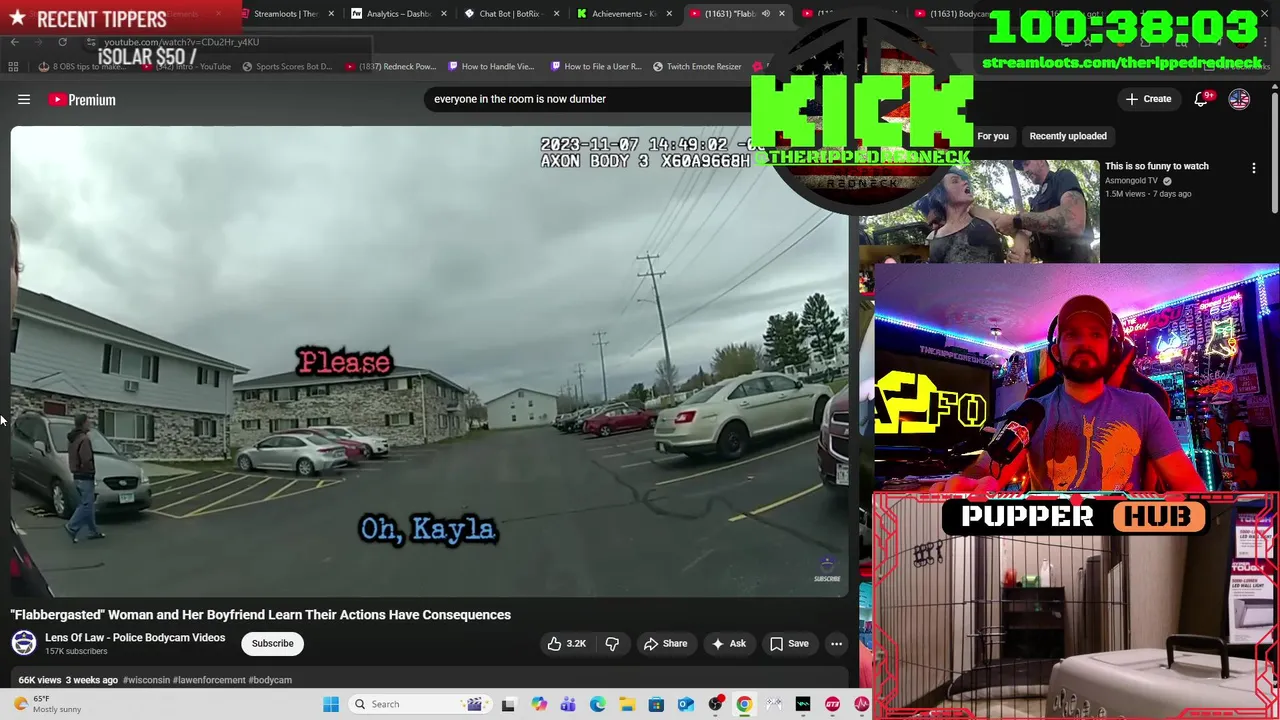Open Sports Scores Bot bookmark
This screenshot has width=1280, height=720.
pyautogui.click(x=287, y=67)
